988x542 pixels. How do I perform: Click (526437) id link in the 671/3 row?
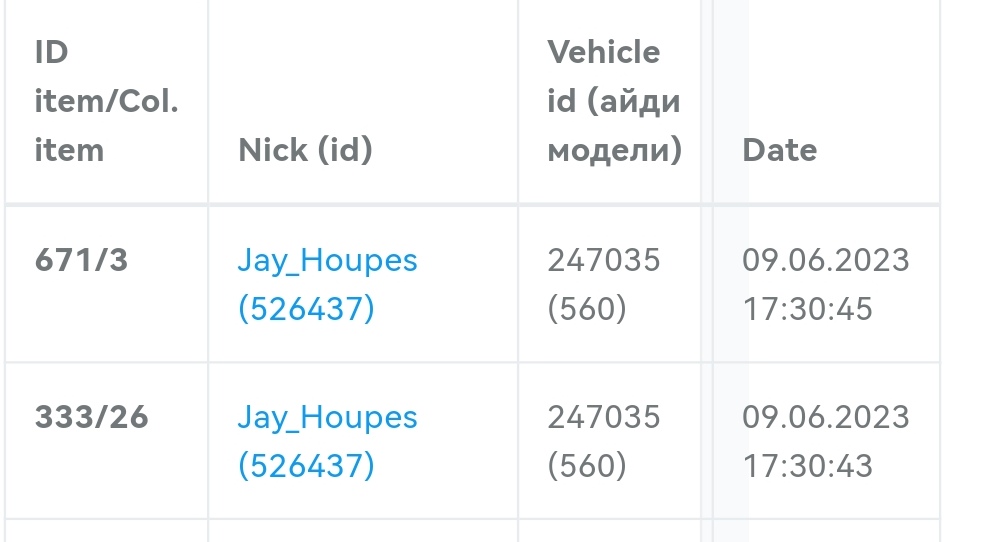coord(306,309)
